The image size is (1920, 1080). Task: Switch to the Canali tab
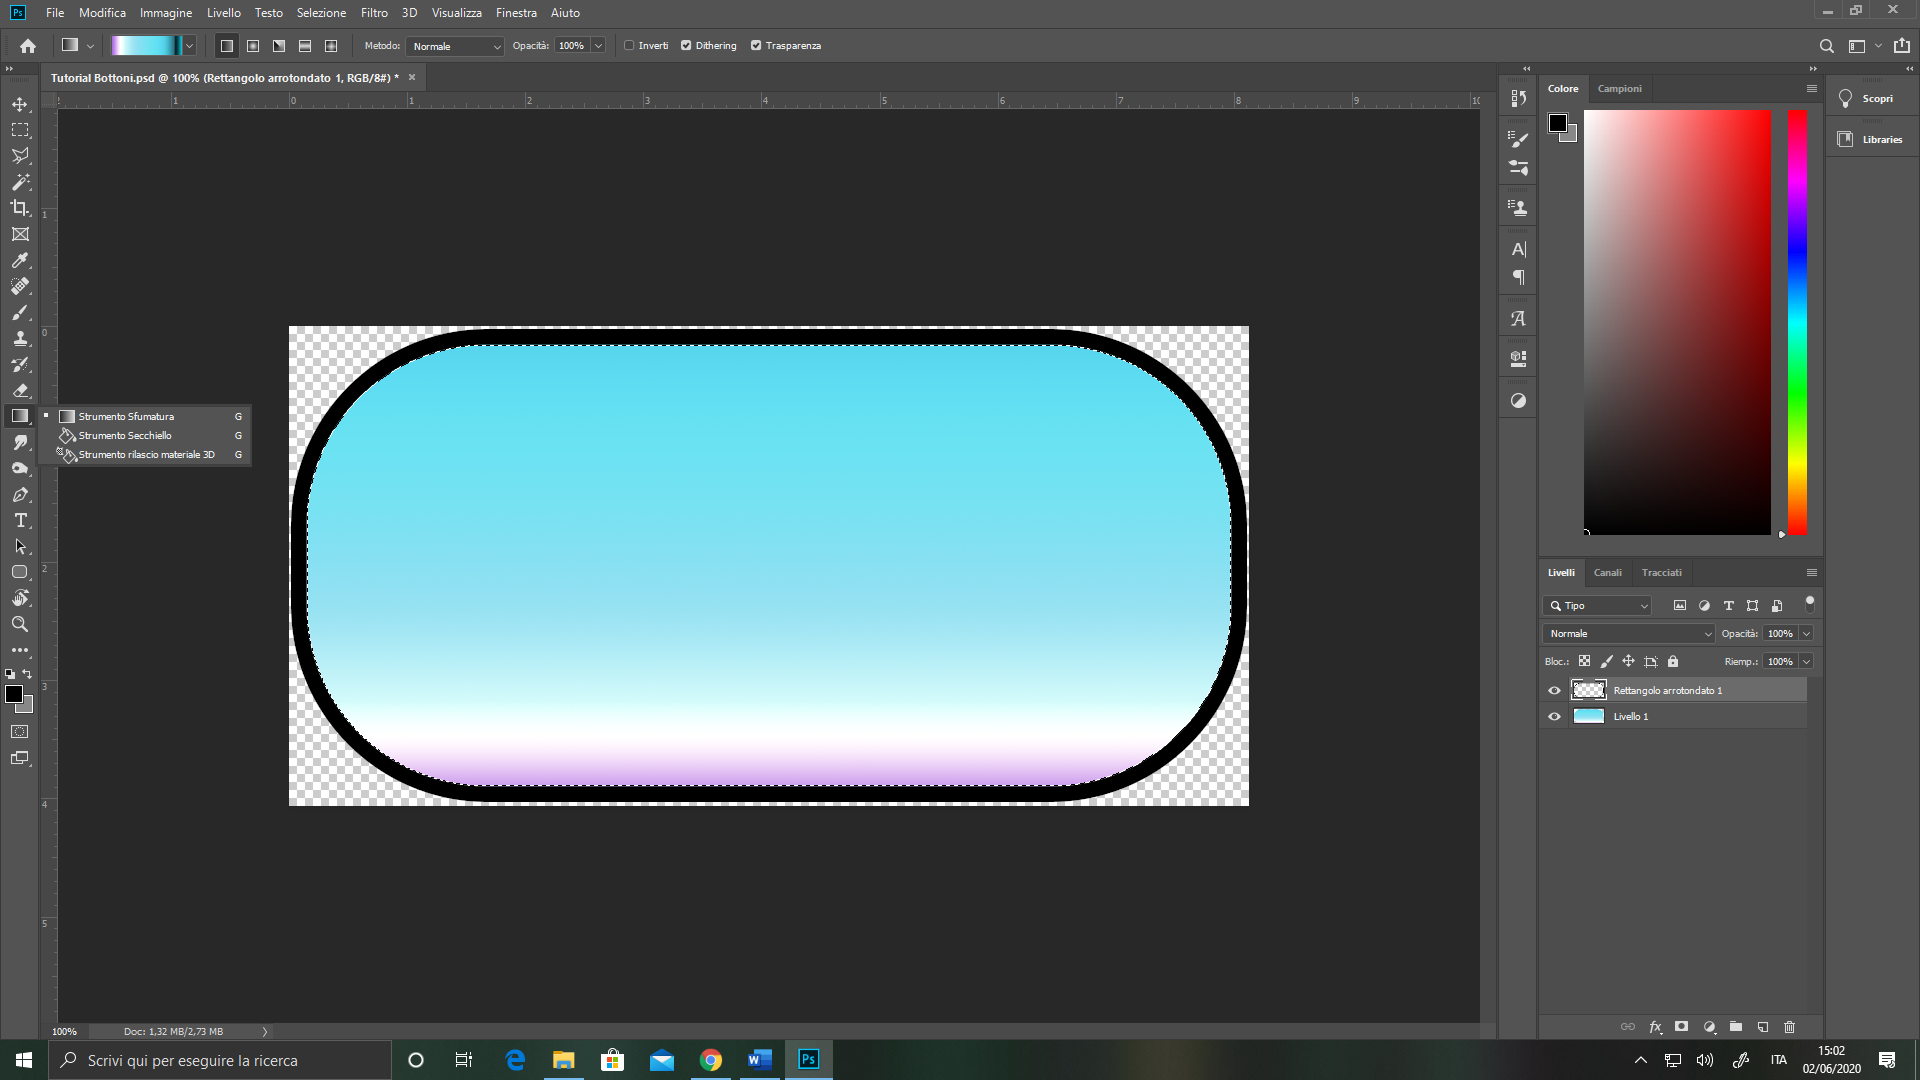1607,573
